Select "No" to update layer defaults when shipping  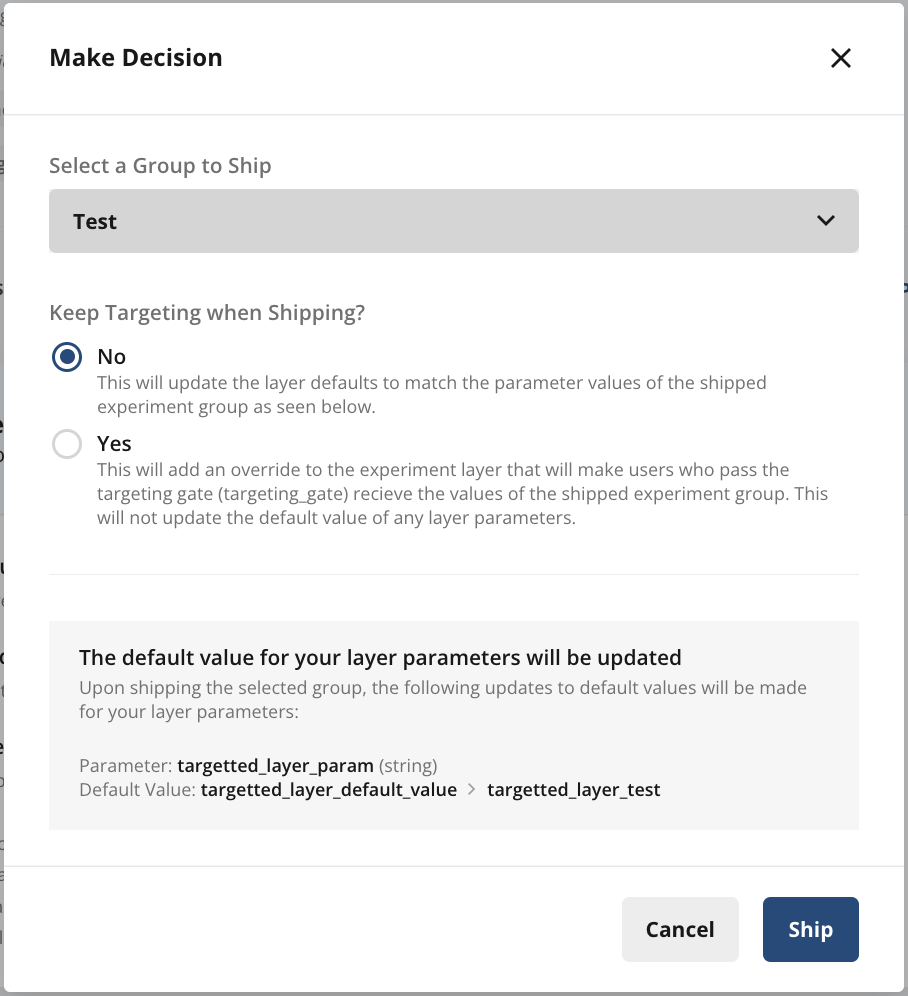click(x=65, y=356)
